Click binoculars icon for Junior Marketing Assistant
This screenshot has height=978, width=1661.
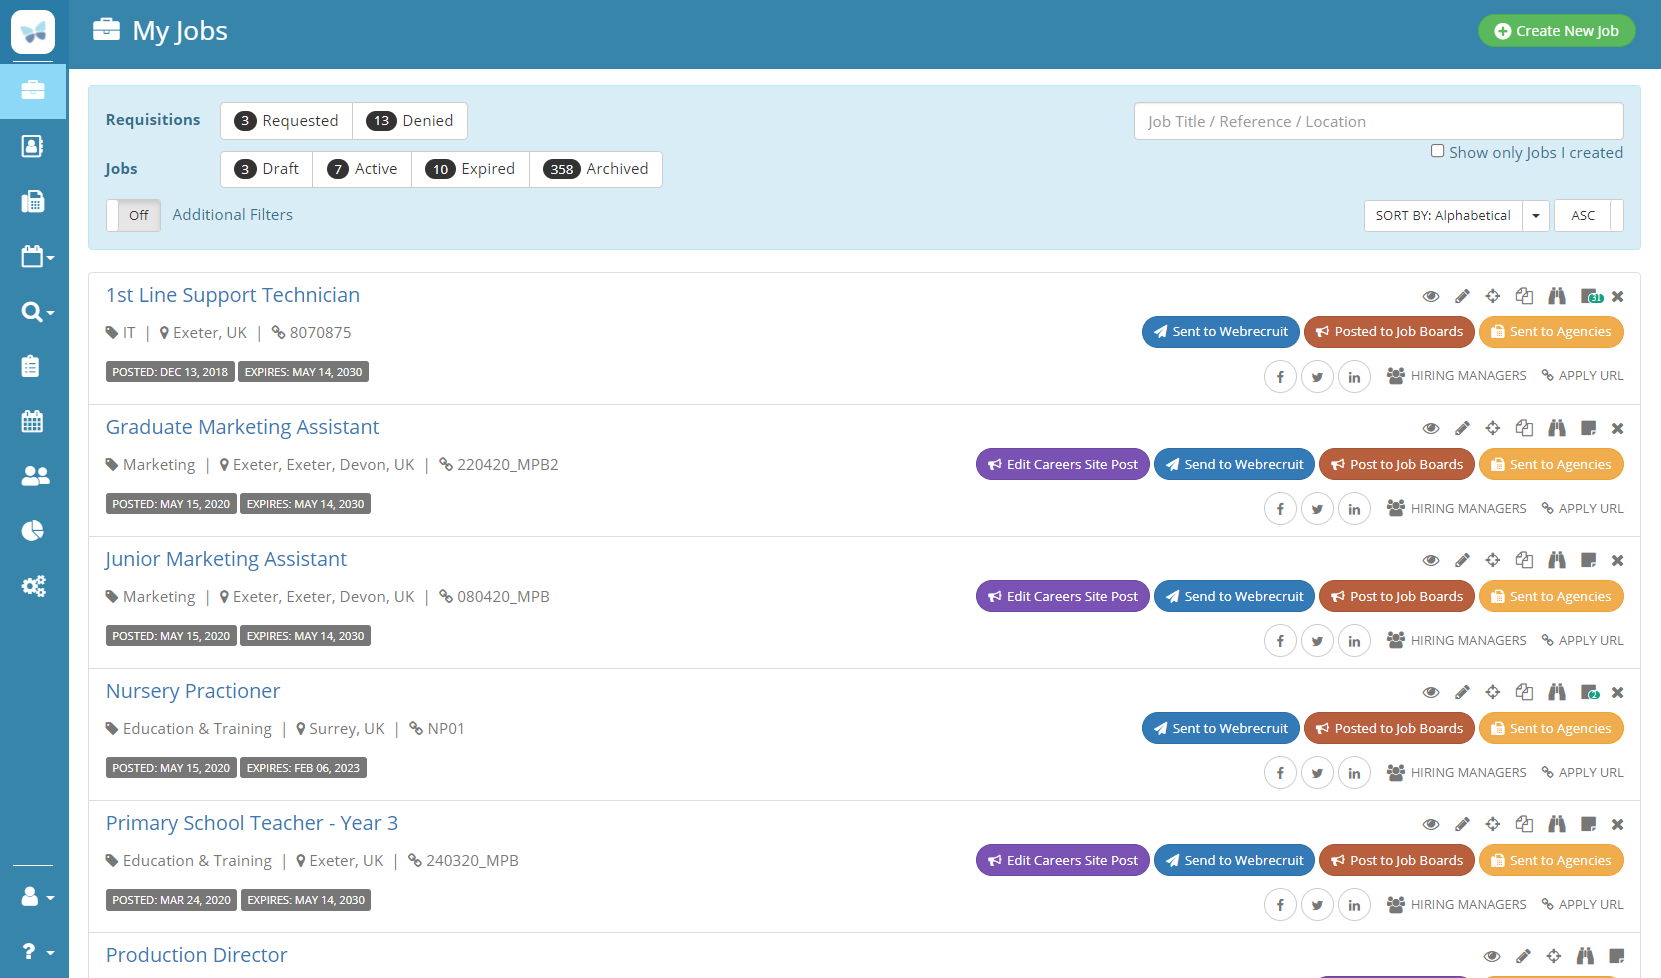(x=1557, y=560)
